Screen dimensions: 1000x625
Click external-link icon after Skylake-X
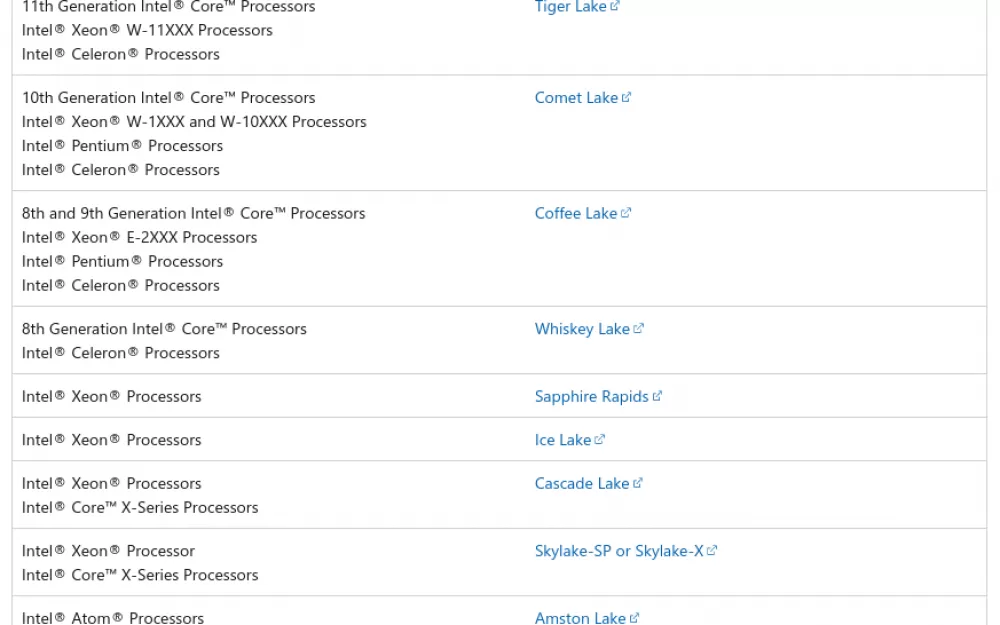(712, 550)
